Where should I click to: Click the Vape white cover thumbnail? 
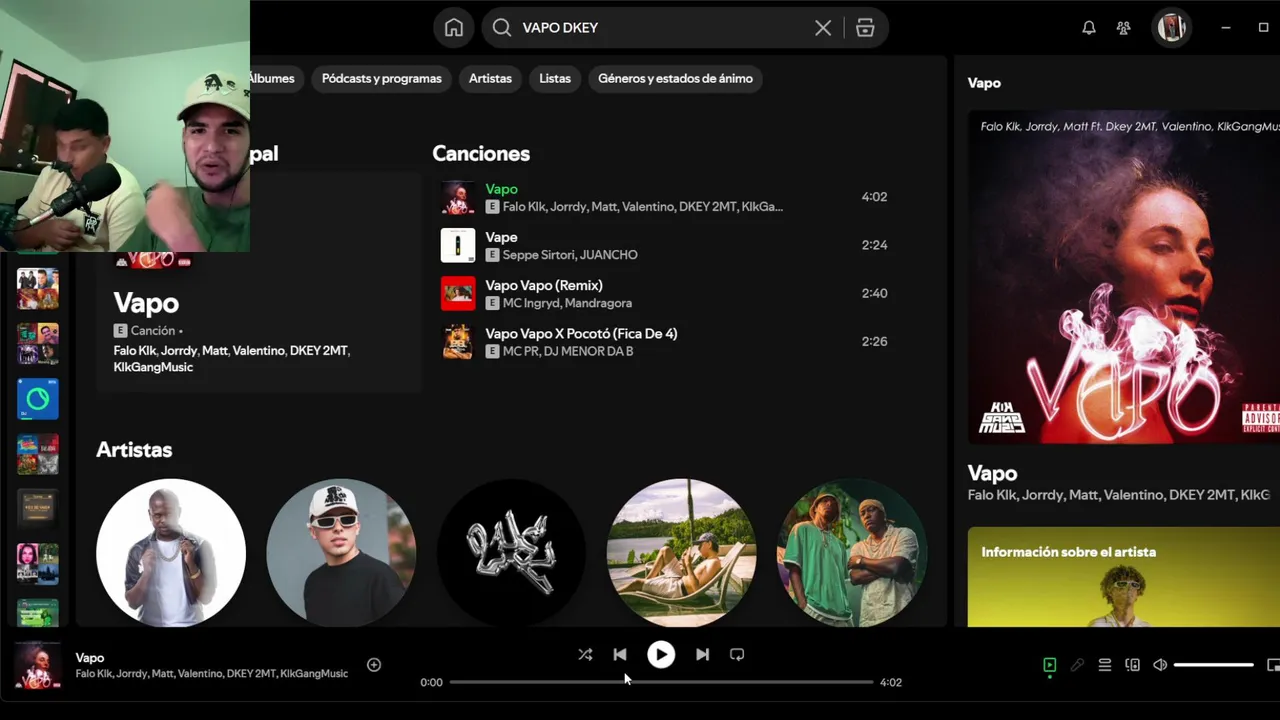tap(458, 245)
